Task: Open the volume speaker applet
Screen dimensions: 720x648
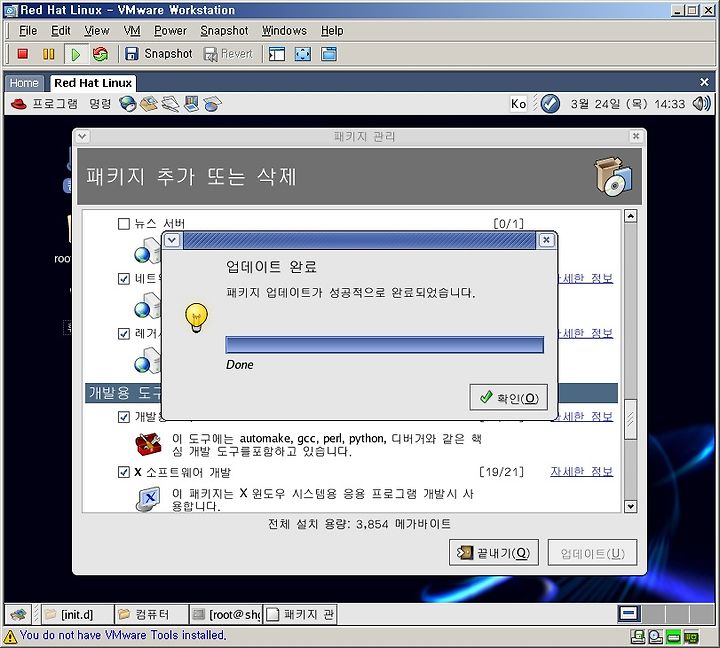Action: [701, 104]
